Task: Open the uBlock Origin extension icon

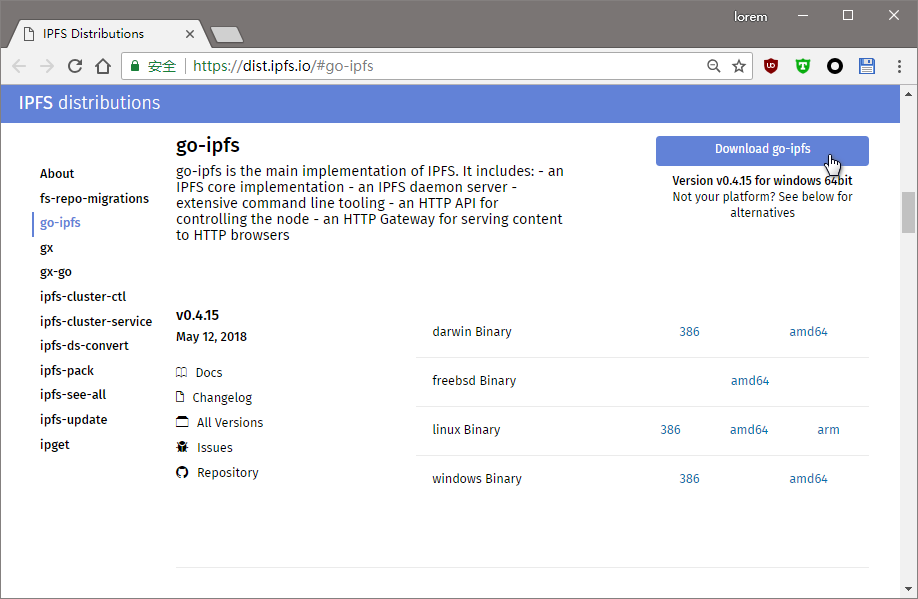Action: pos(771,66)
